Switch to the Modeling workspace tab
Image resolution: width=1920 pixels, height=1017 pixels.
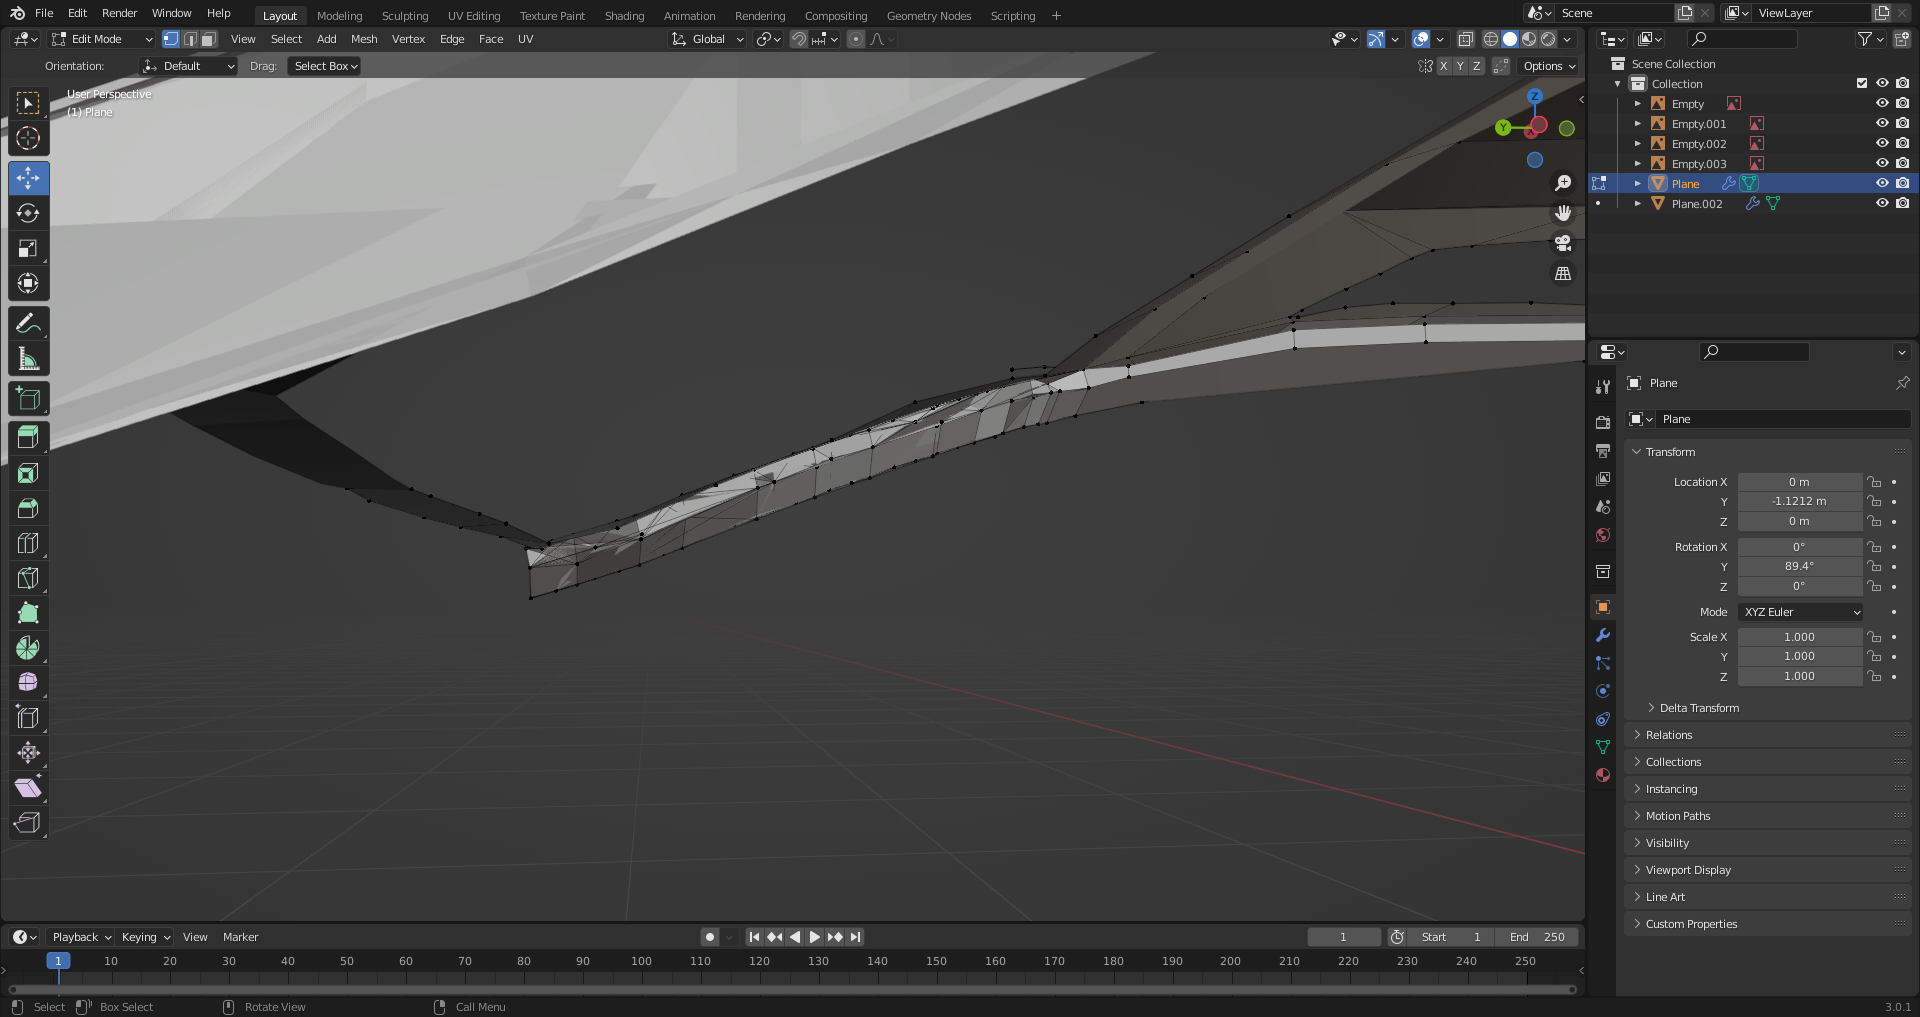[339, 16]
